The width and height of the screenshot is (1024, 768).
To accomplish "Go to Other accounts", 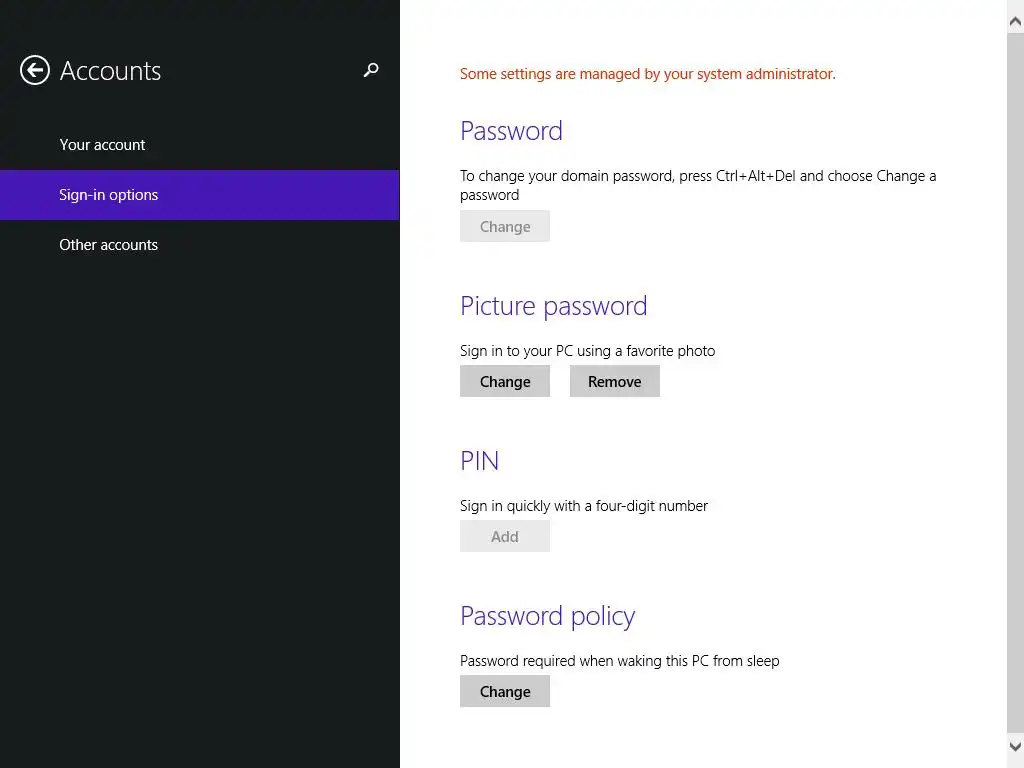I will [109, 245].
